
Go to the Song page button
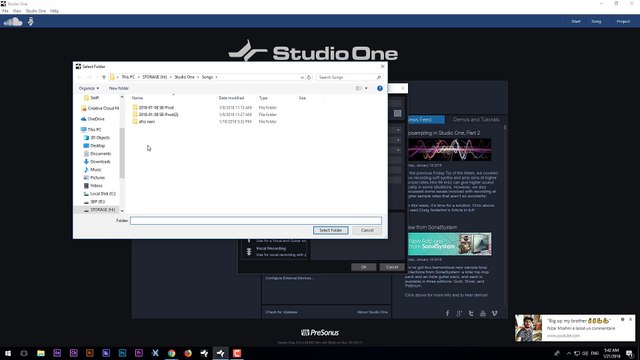pos(596,21)
